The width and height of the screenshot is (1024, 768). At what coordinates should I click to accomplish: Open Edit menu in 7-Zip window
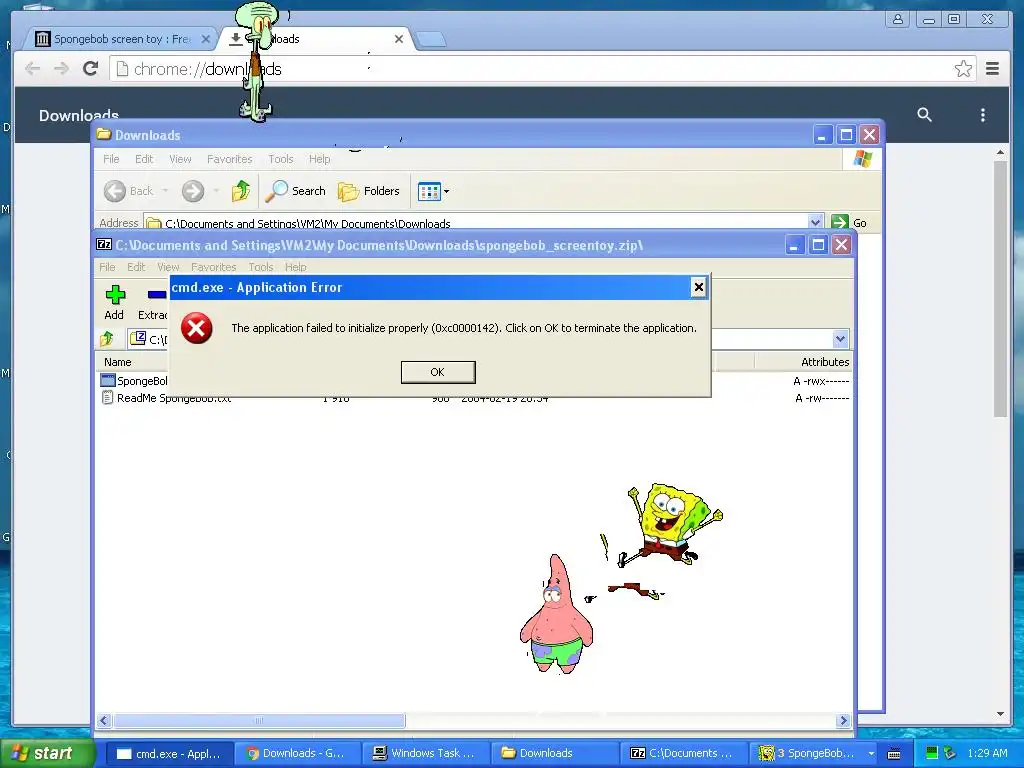pos(136,267)
